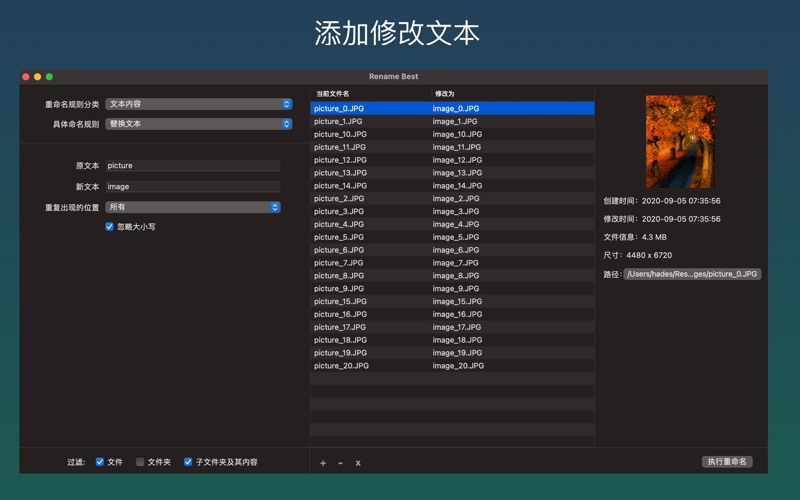The width and height of the screenshot is (800, 500).
Task: Click the 修改为 column header
Action: point(510,93)
